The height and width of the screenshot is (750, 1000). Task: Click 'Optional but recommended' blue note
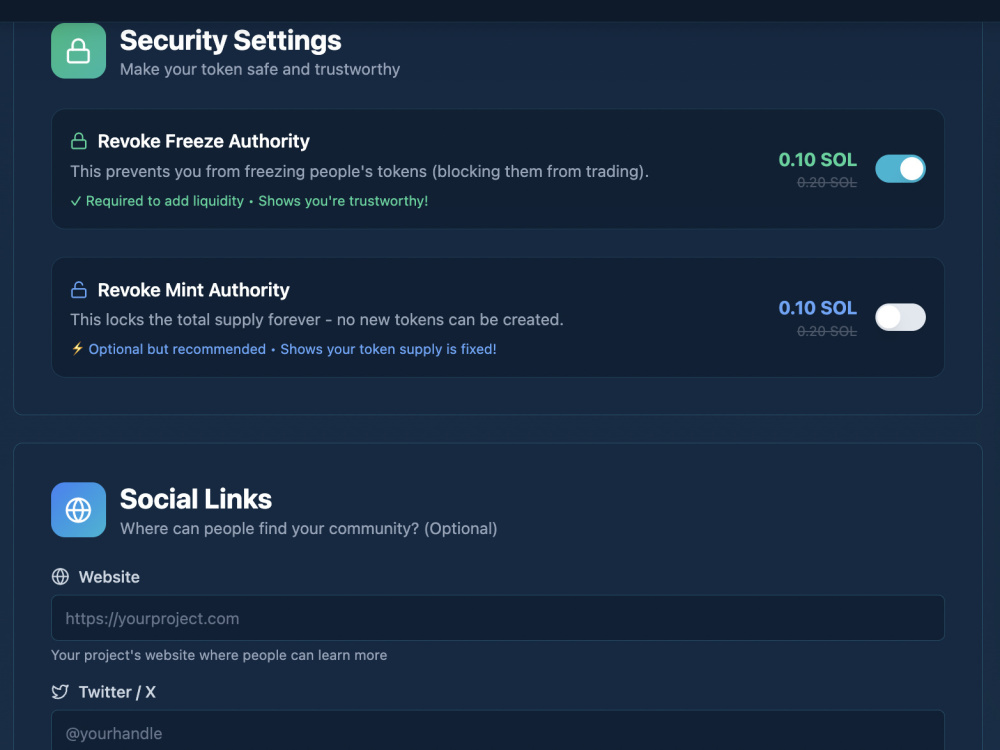[x=177, y=349]
